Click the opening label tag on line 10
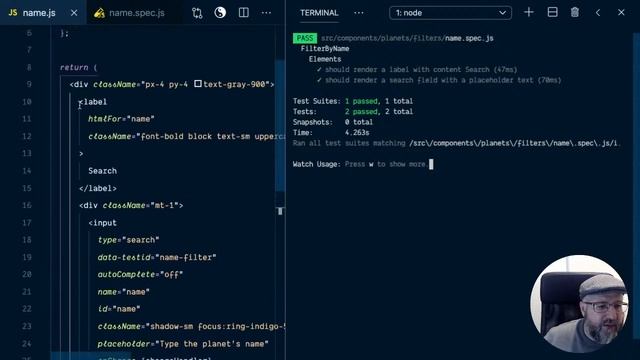 93,102
